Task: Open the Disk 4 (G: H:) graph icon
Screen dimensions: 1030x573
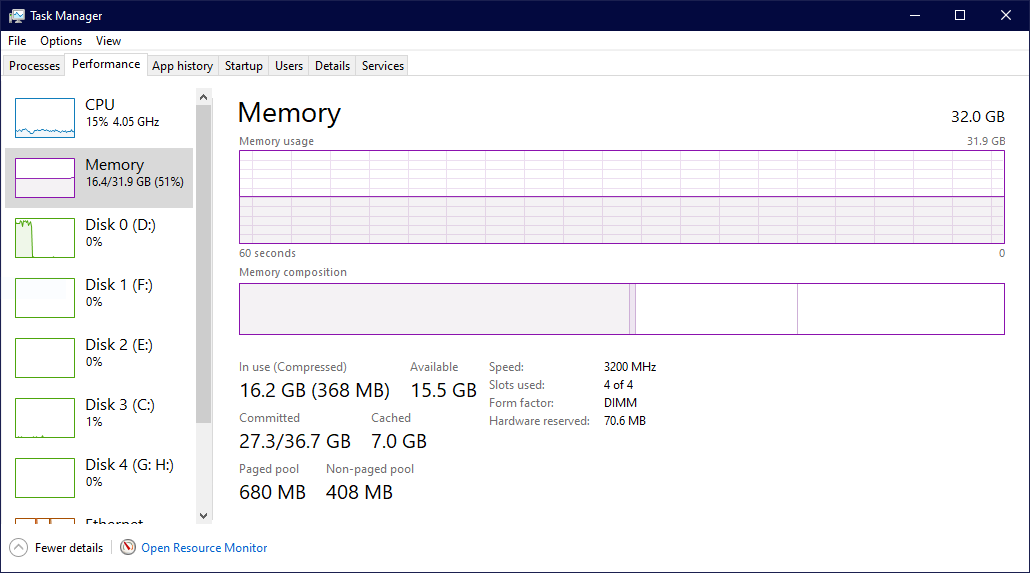Action: 45,478
